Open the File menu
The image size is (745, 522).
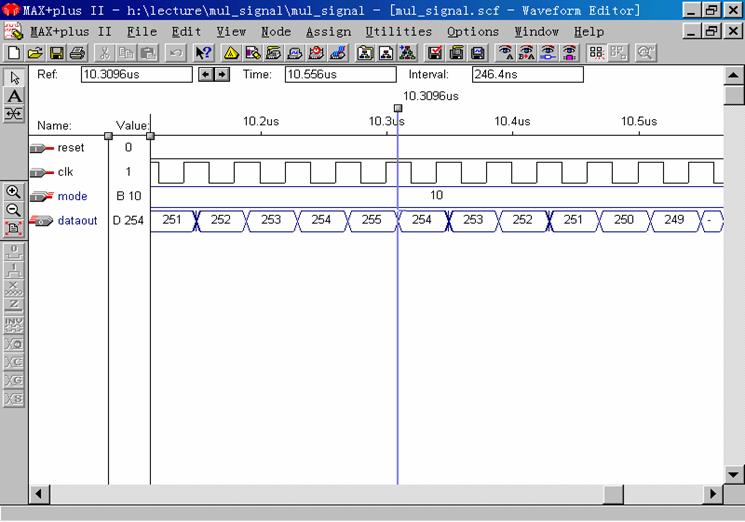click(142, 32)
